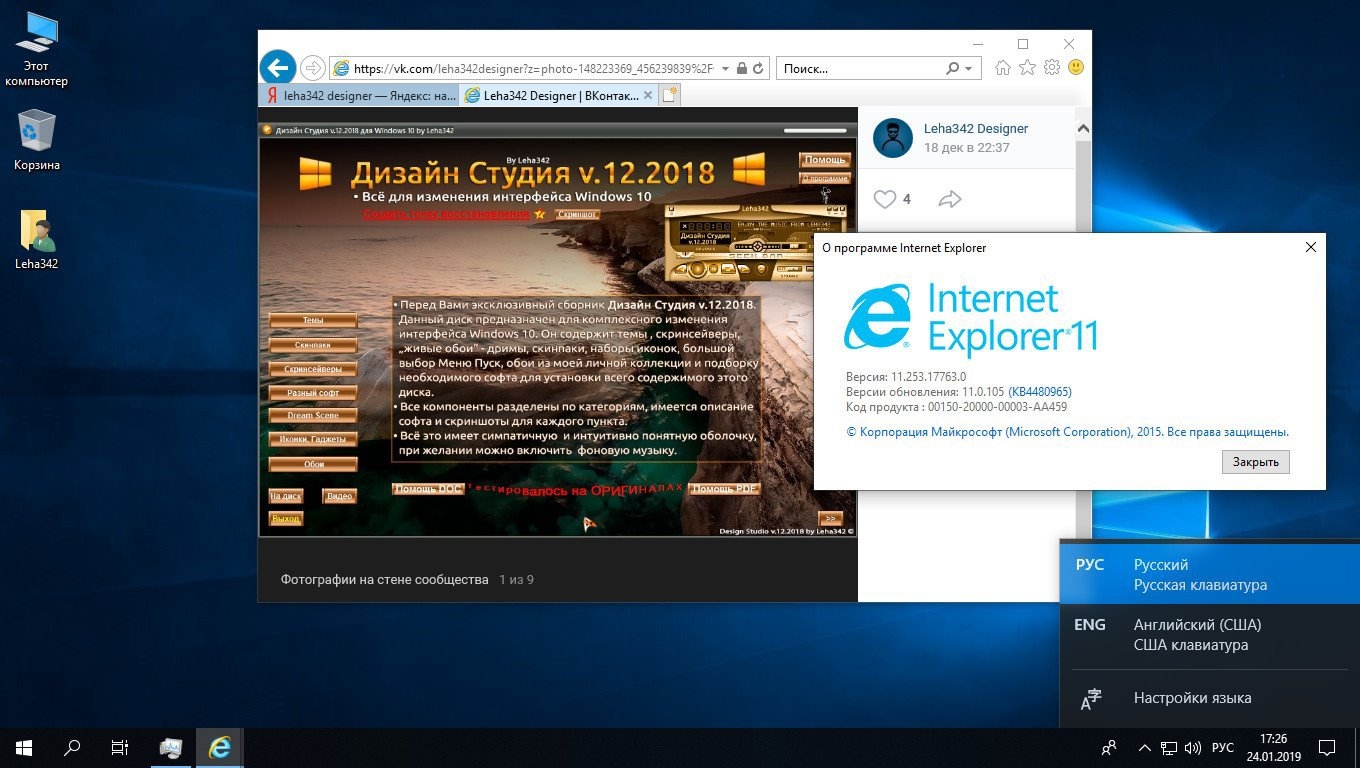Expand the search provider dropdown arrow
The image size is (1360, 768).
click(969, 69)
